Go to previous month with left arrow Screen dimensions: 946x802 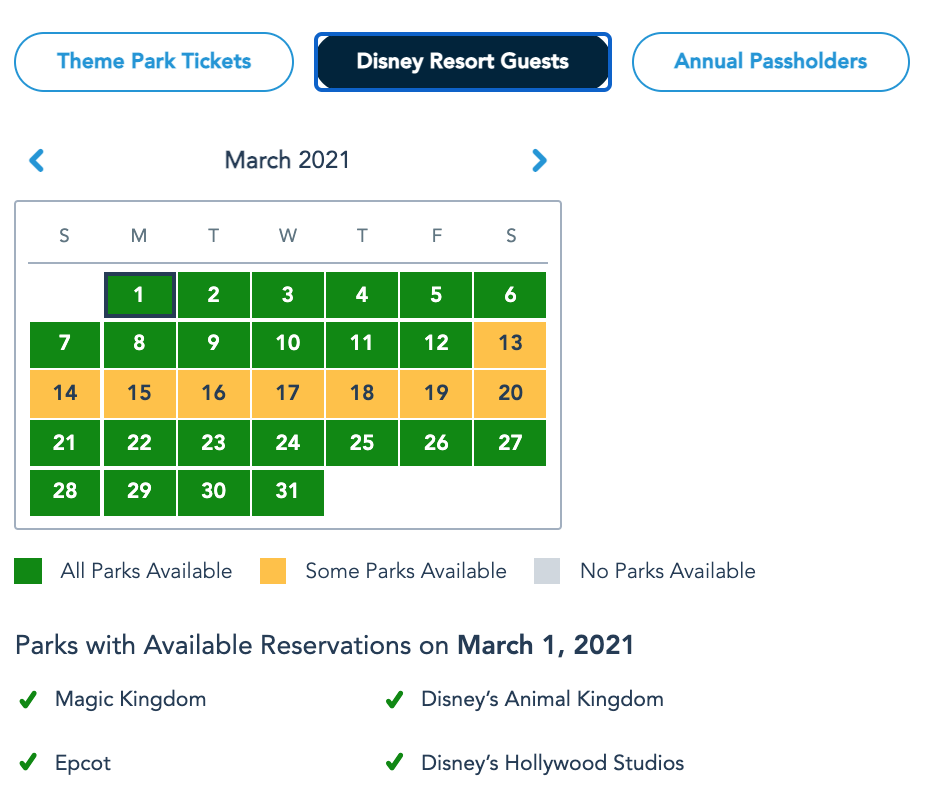tap(37, 160)
